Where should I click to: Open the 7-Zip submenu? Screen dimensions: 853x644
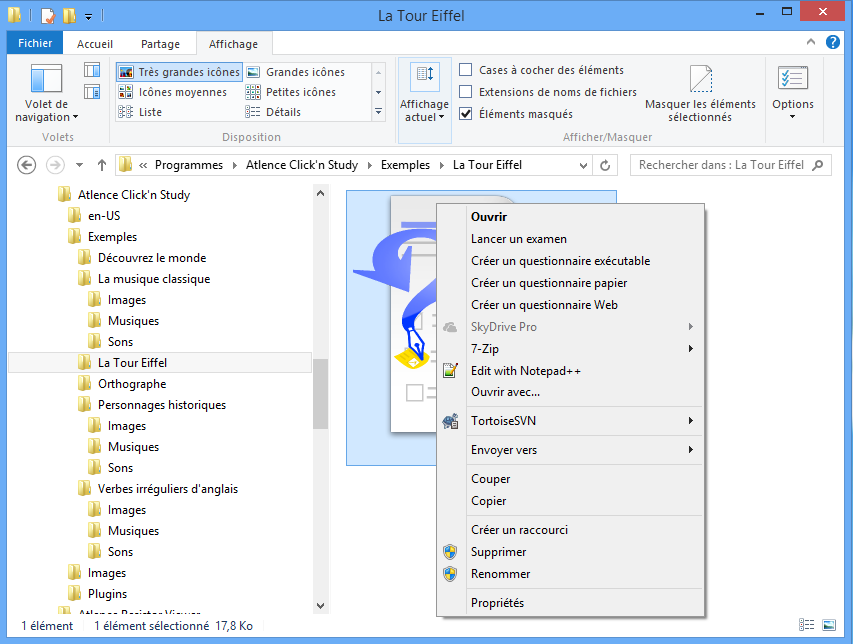[570, 349]
